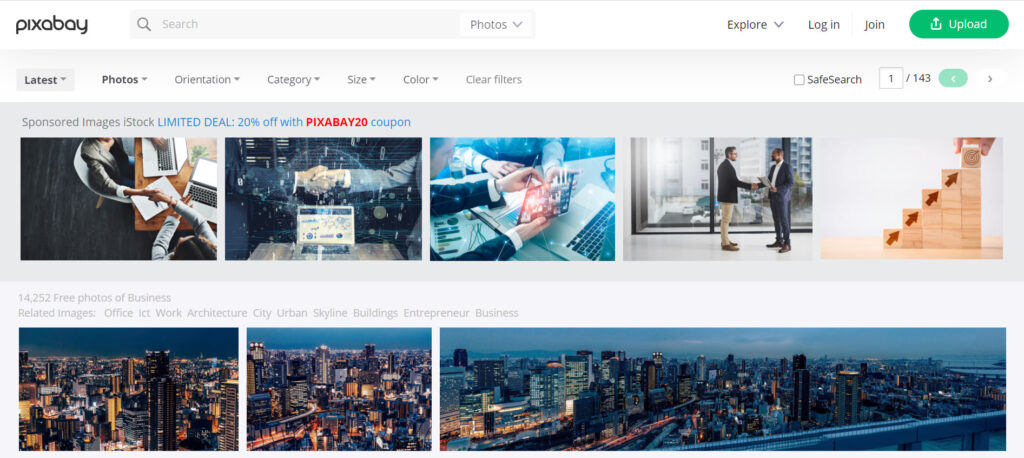Click the green Upload button
The height and width of the screenshot is (458, 1024).
pos(959,24)
